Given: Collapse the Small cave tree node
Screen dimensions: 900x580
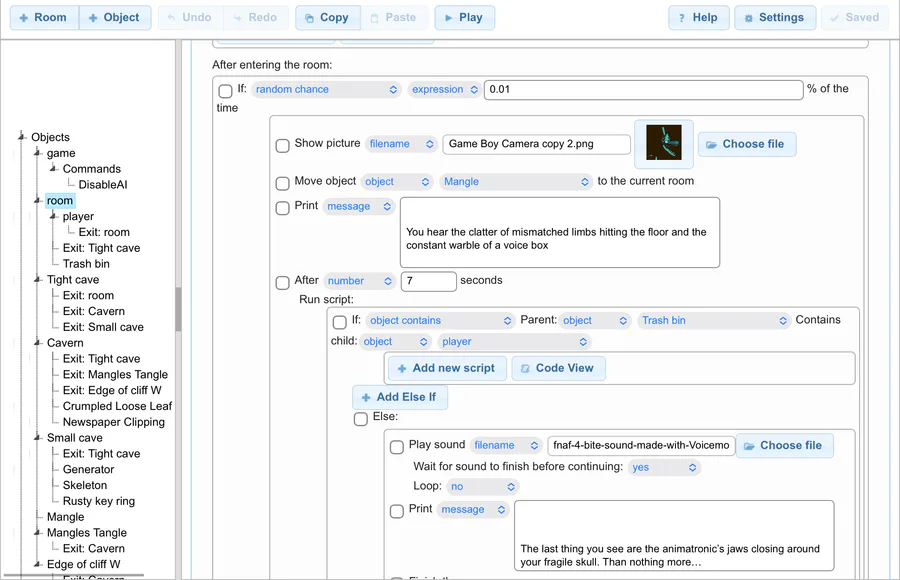Looking at the screenshot, I should [x=37, y=438].
